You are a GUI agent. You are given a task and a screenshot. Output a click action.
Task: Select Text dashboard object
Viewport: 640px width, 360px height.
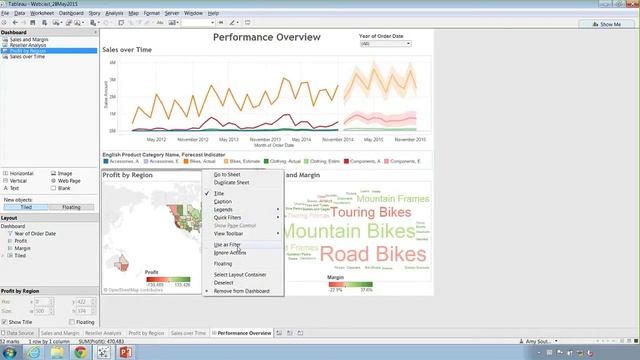tap(11, 188)
